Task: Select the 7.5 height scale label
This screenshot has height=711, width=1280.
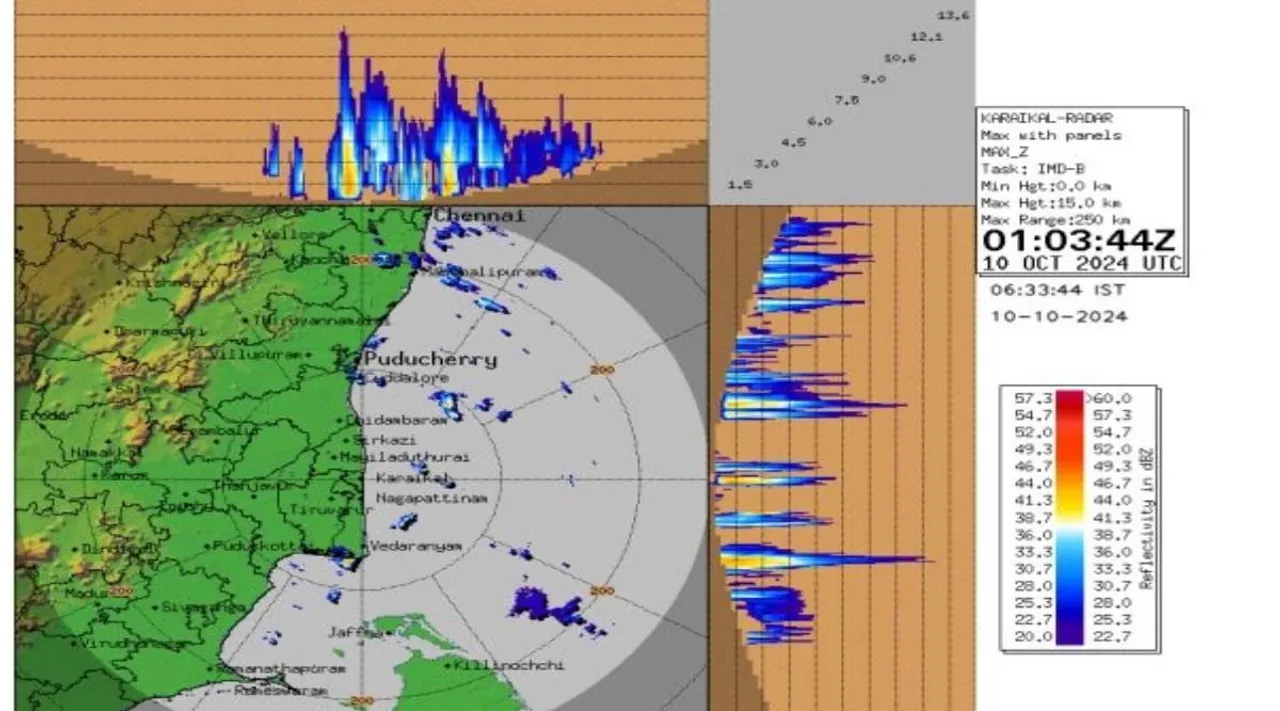Action: click(847, 100)
